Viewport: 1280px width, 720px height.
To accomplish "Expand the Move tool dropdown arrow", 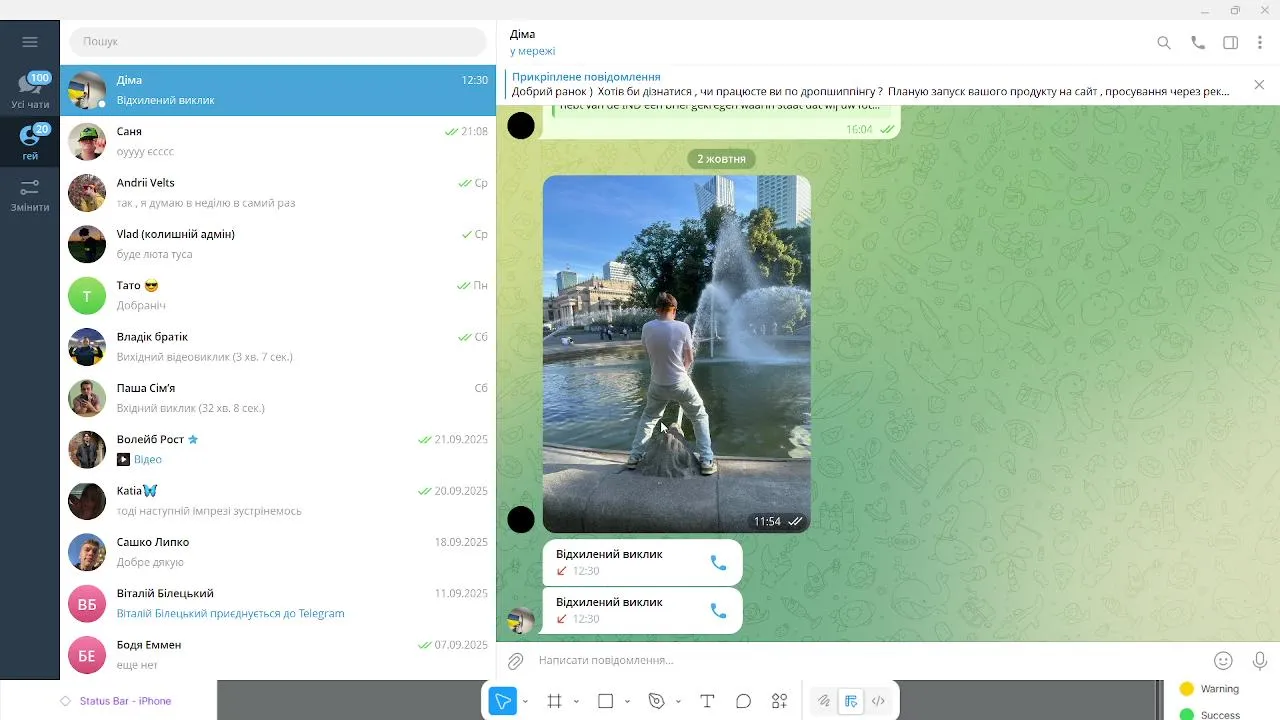I will [x=526, y=702].
